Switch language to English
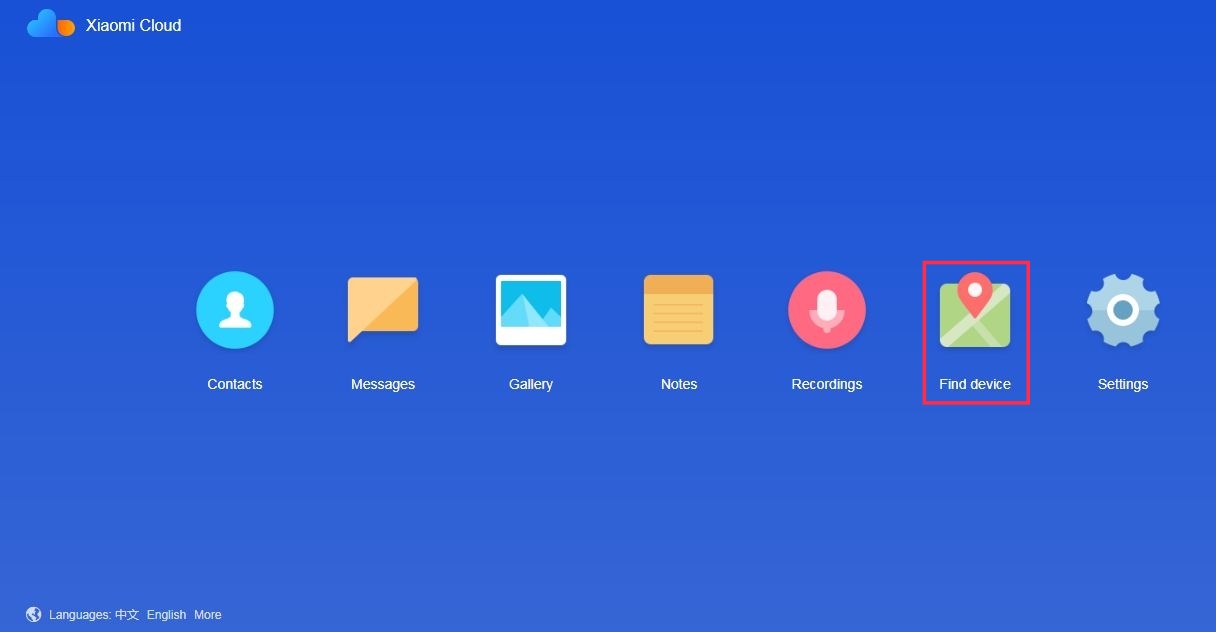The image size is (1216, 632). pyautogui.click(x=167, y=615)
